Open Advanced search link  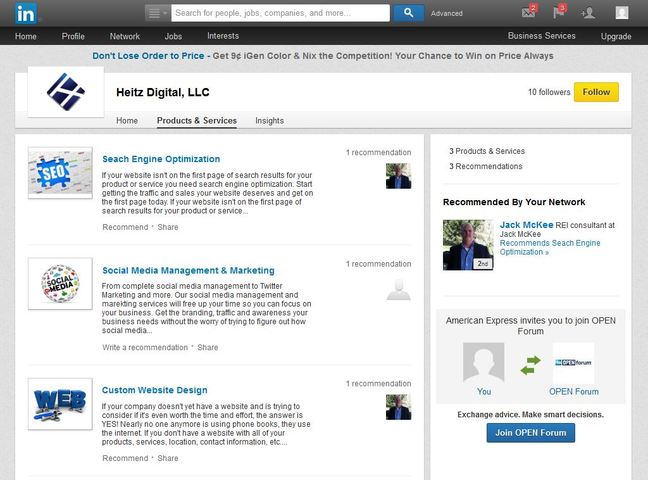(x=446, y=13)
